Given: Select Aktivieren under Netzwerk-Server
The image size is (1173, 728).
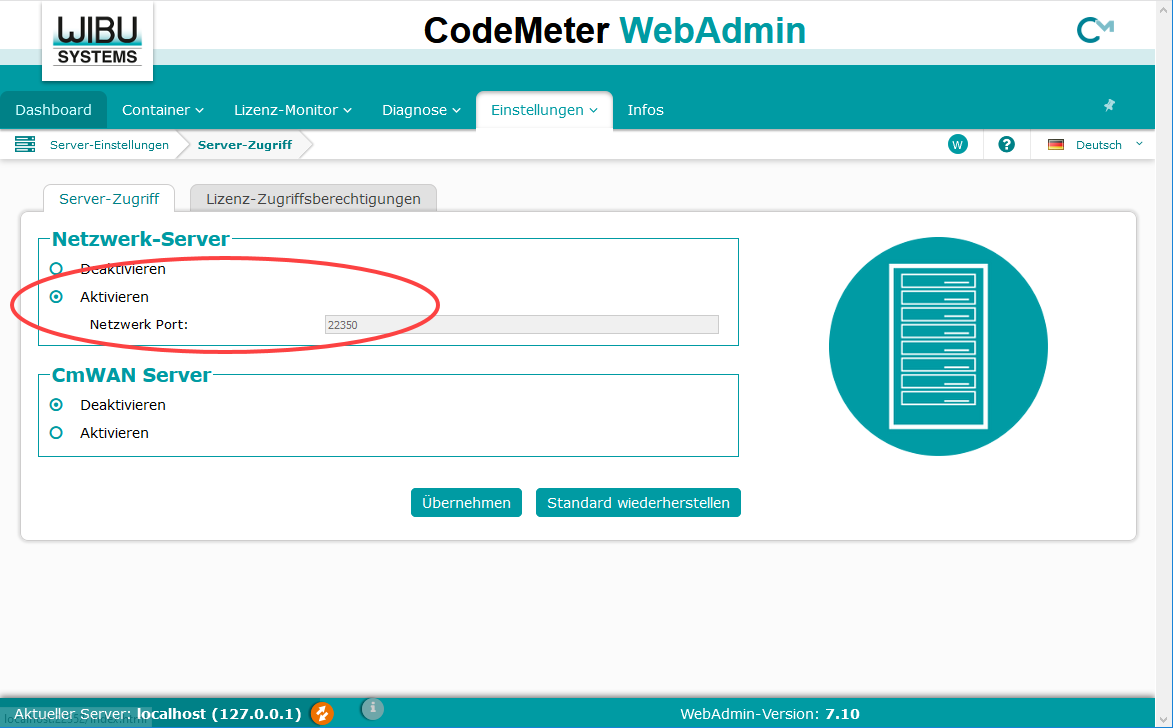Looking at the screenshot, I should [x=57, y=297].
